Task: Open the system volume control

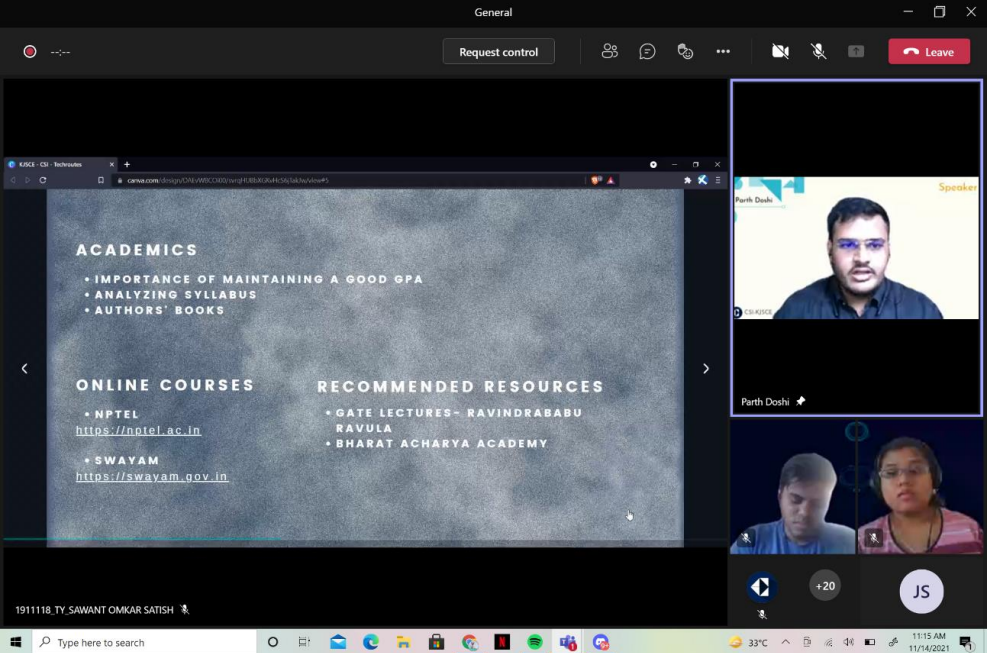Action: coord(848,642)
